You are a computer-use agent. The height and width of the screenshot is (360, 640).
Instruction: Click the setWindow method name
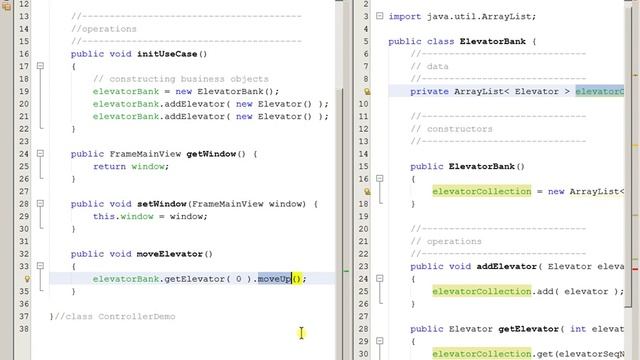tap(162, 204)
